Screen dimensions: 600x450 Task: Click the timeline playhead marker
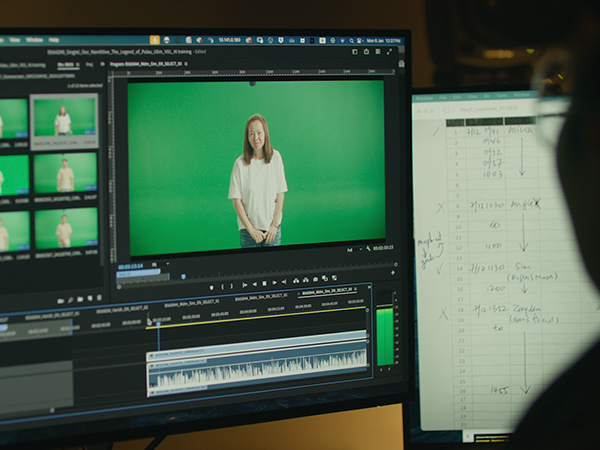(x=158, y=324)
